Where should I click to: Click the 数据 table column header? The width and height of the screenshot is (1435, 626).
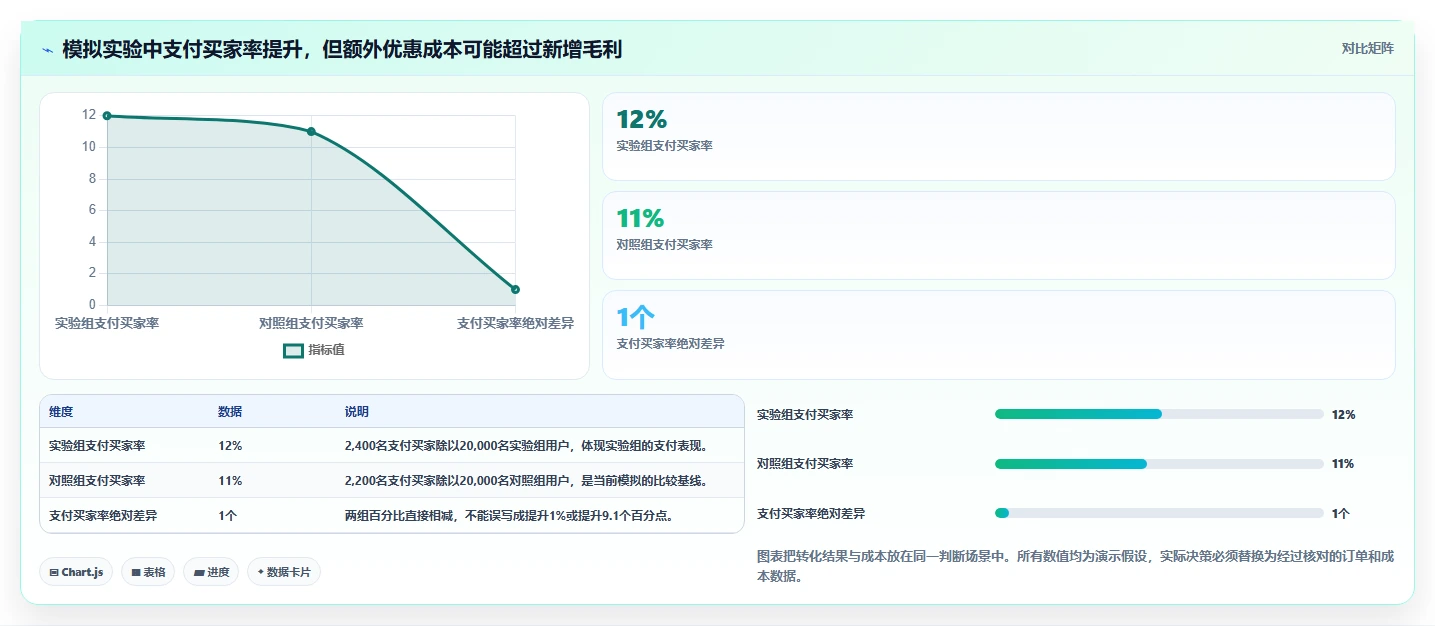230,412
